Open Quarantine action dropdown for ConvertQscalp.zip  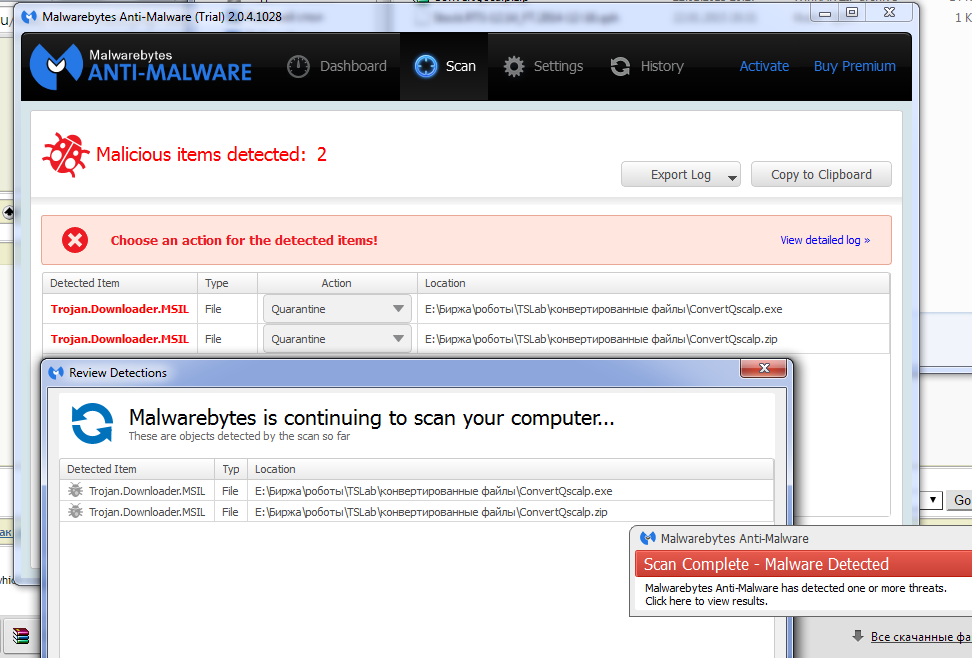[337, 339]
